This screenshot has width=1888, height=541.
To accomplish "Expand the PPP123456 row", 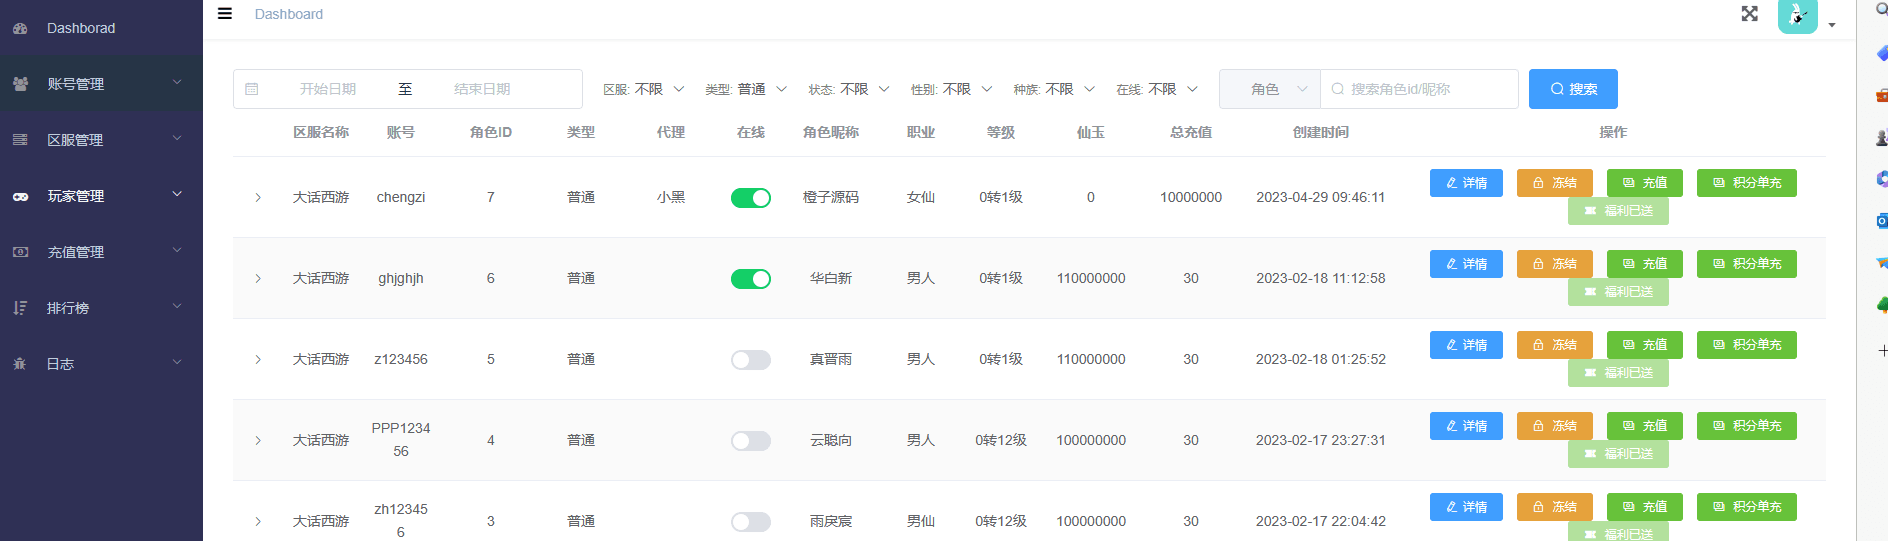I will click(x=258, y=441).
